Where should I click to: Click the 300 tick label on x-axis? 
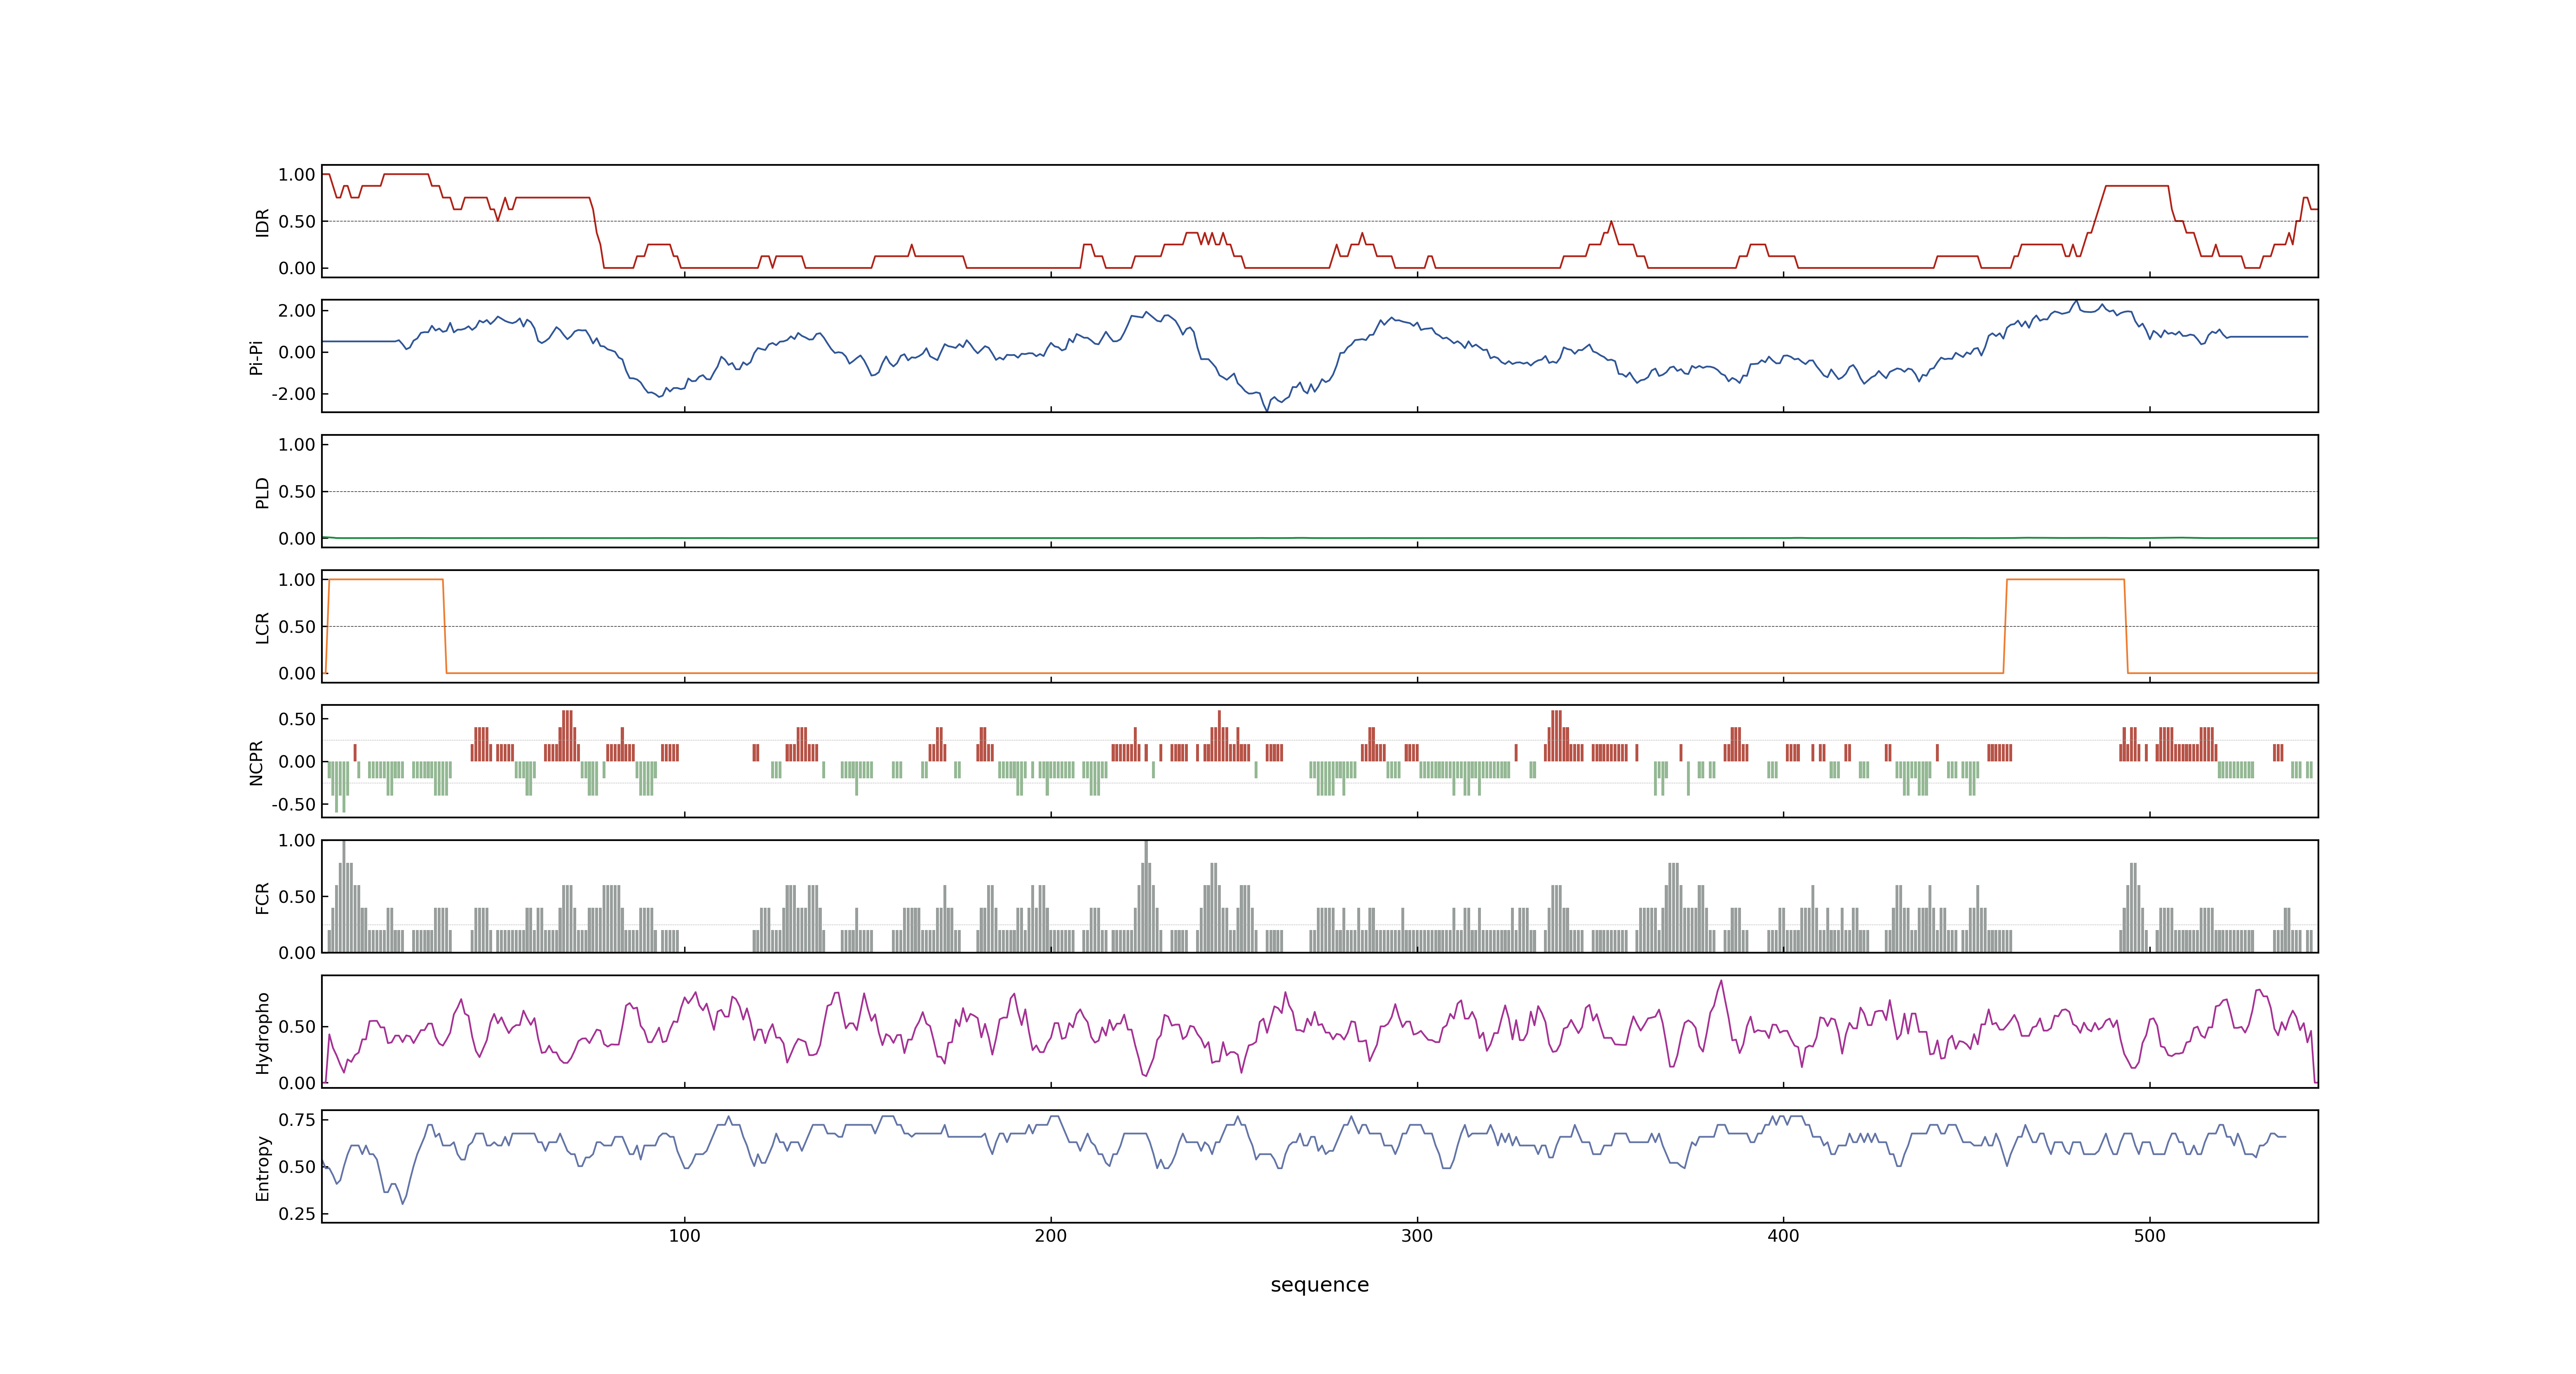[1417, 1236]
